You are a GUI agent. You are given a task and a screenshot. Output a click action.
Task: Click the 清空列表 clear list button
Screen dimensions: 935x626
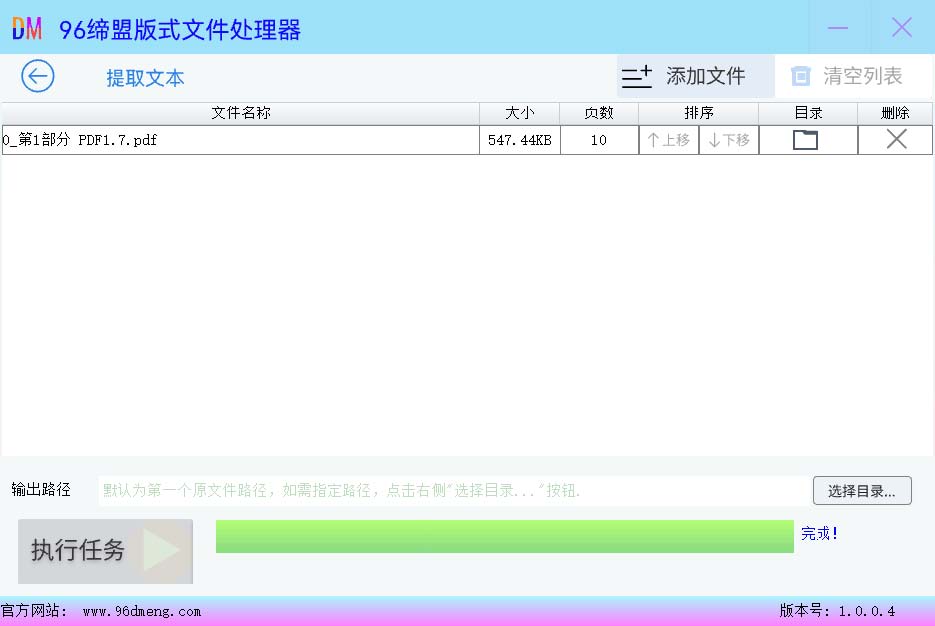847,76
